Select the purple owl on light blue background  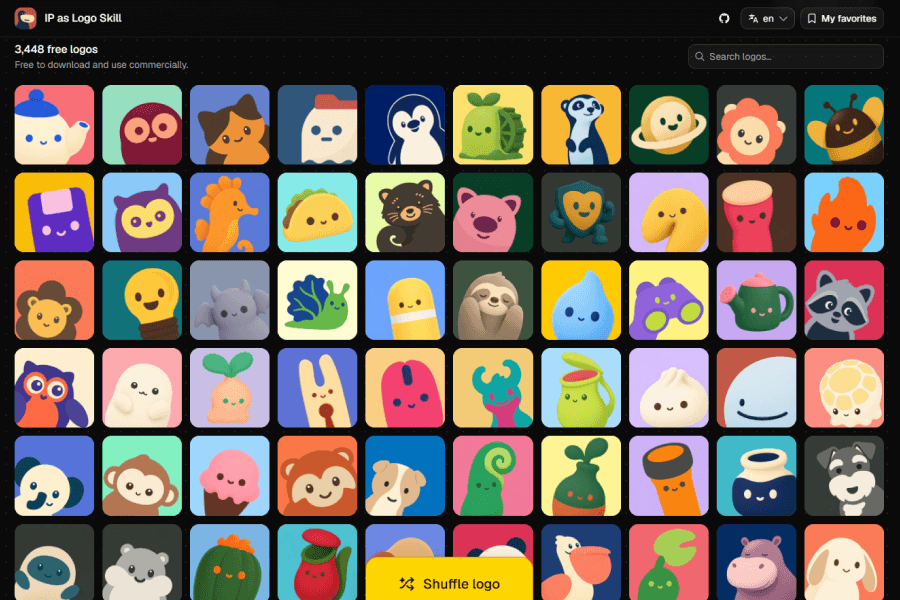click(x=142, y=212)
